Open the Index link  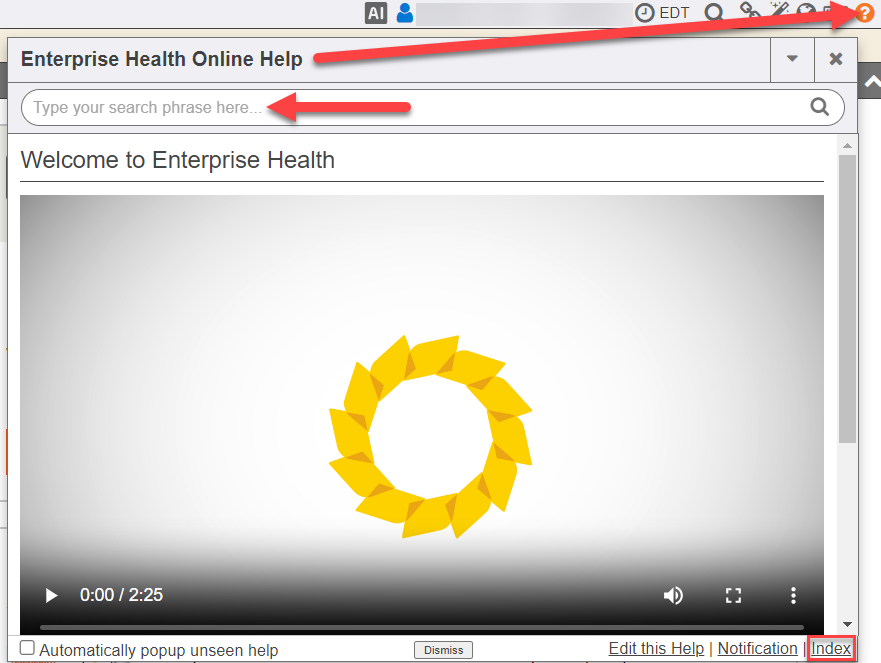831,649
